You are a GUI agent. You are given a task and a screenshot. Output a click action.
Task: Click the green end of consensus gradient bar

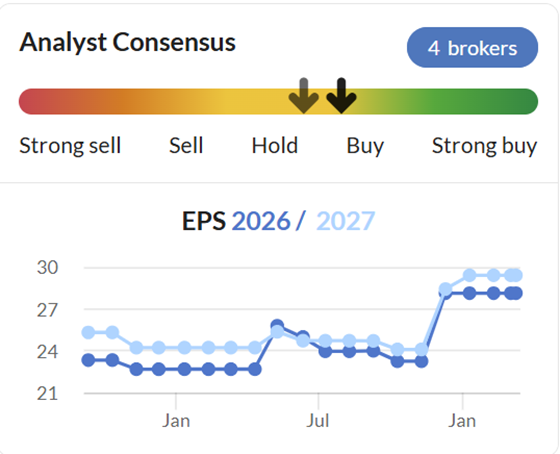tap(524, 101)
